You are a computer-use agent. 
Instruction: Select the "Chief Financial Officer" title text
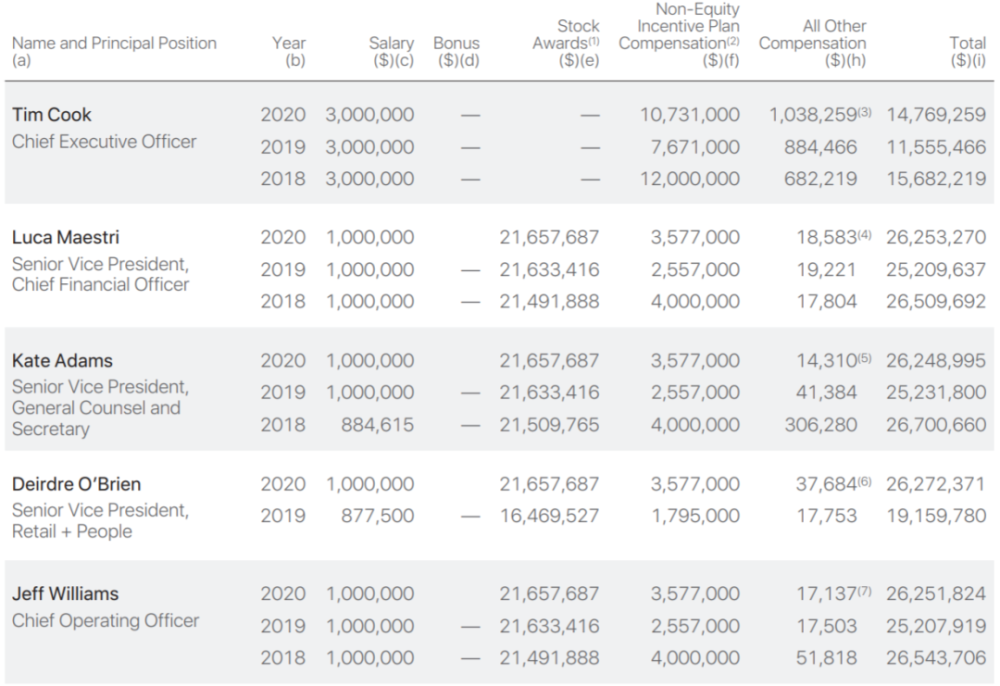coord(100,284)
